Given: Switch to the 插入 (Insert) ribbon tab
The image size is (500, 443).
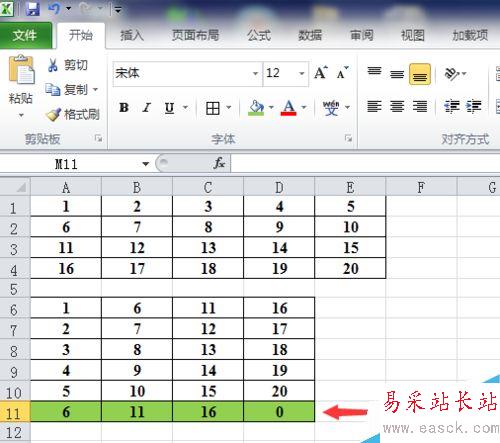Looking at the screenshot, I should [x=132, y=35].
